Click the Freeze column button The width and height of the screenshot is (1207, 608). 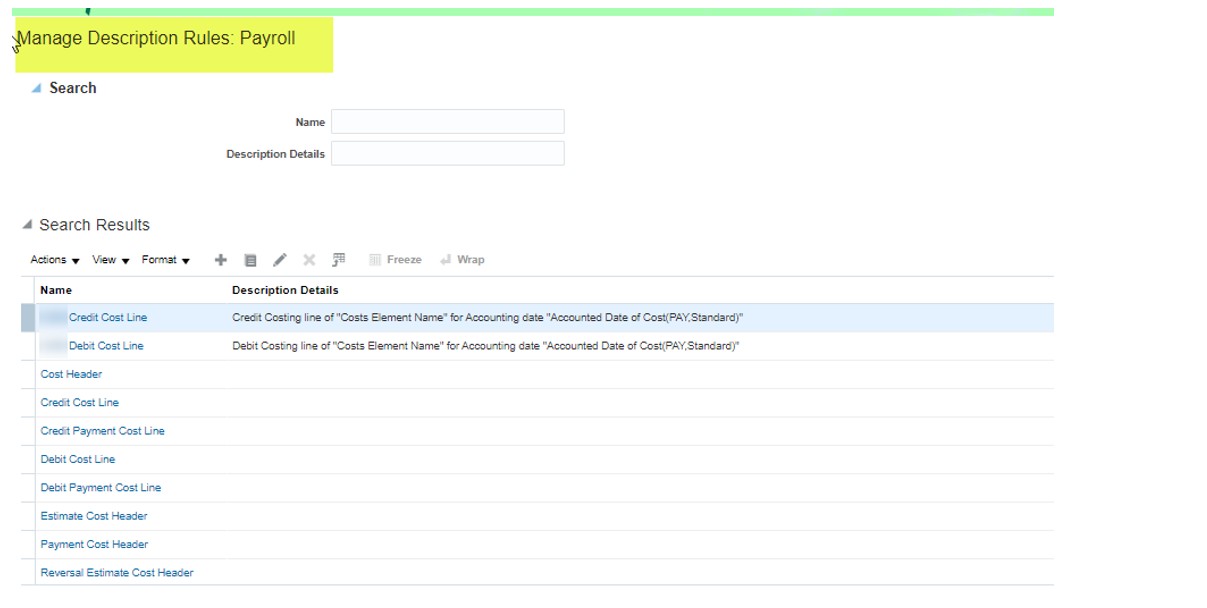point(395,260)
